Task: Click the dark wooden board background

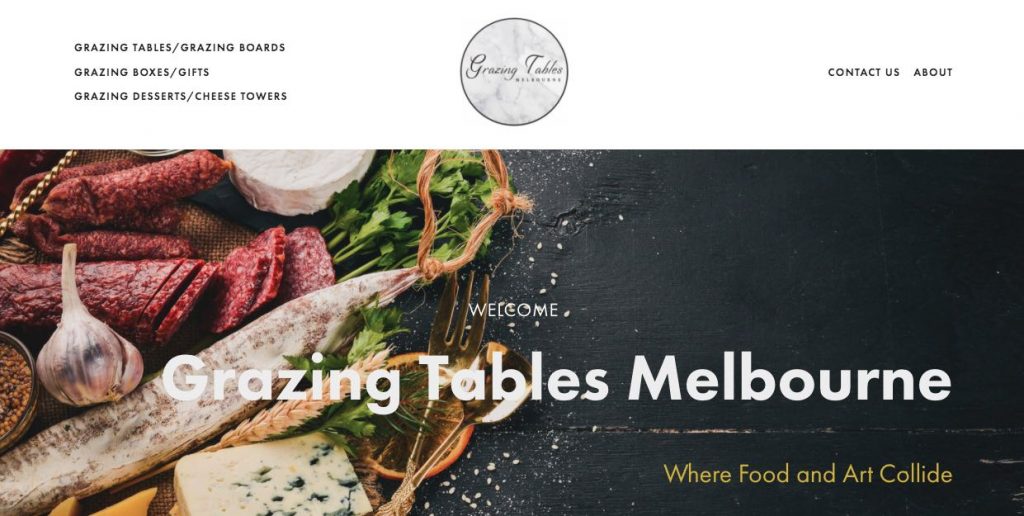Action: [784, 261]
